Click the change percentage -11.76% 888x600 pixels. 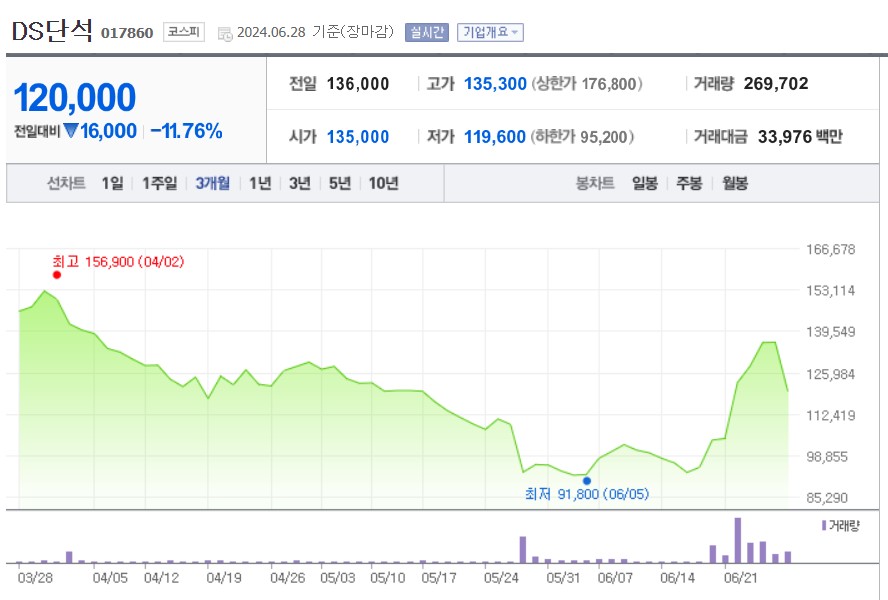[186, 131]
